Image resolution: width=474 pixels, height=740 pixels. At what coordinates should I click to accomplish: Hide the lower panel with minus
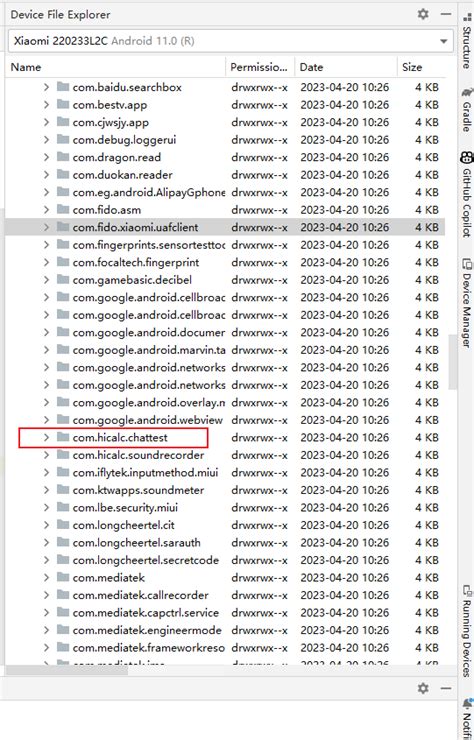446,688
